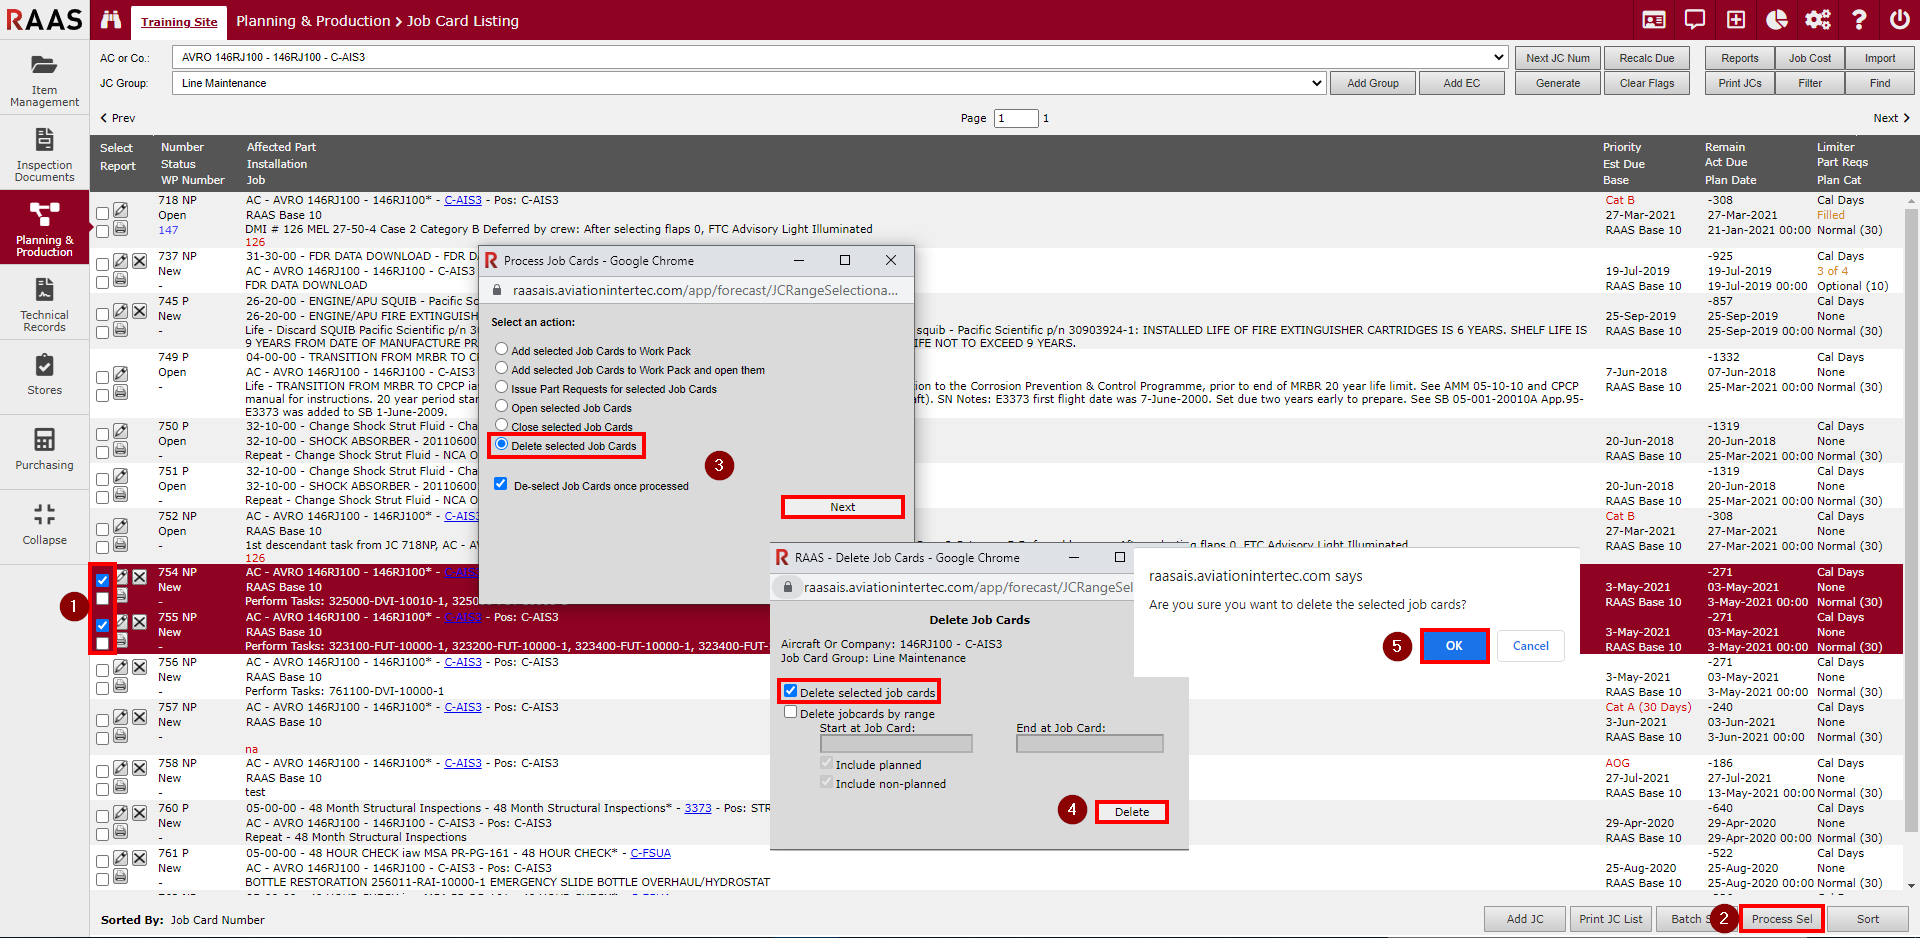Click the Process Sel button
Image resolution: width=1920 pixels, height=938 pixels.
(x=1781, y=919)
